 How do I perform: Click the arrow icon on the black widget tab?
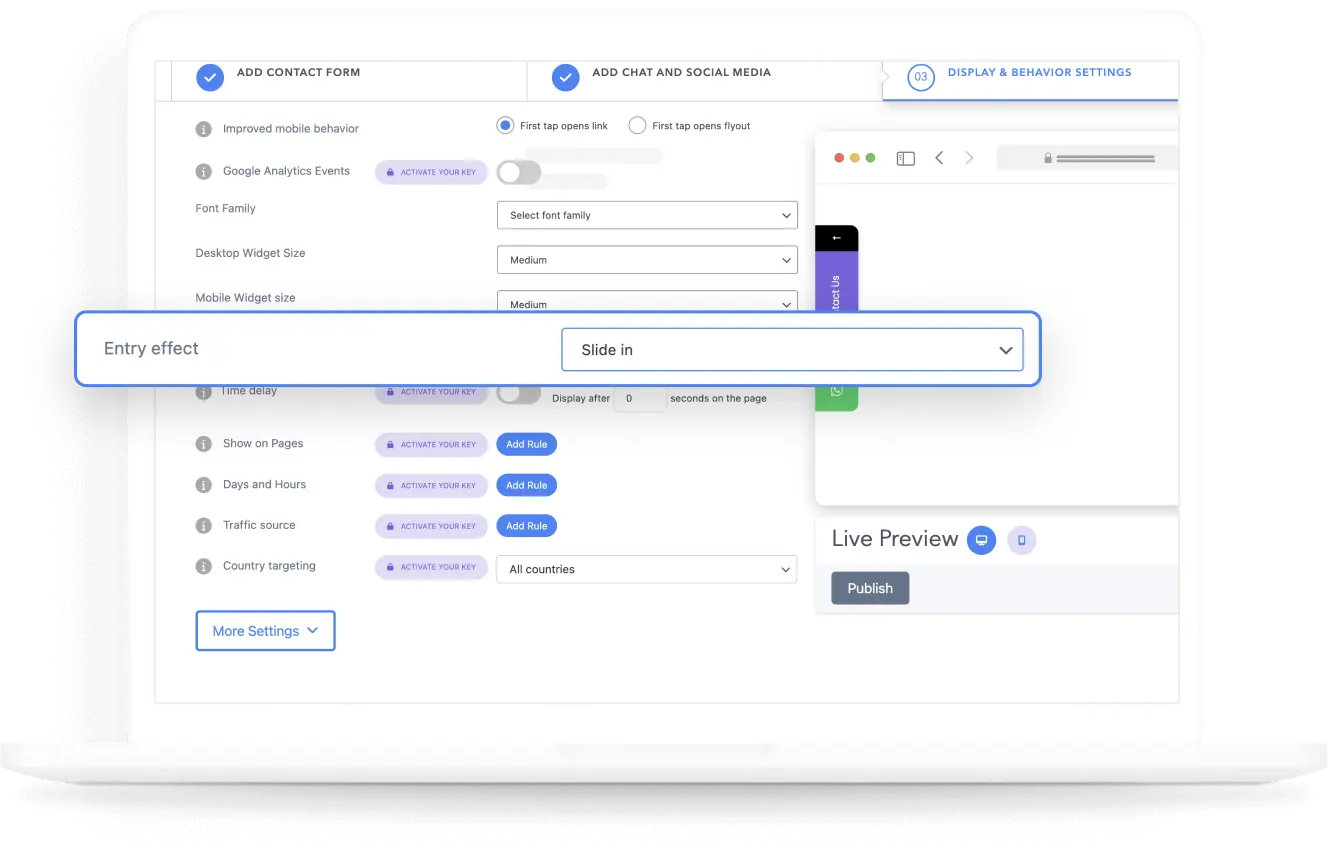[837, 238]
